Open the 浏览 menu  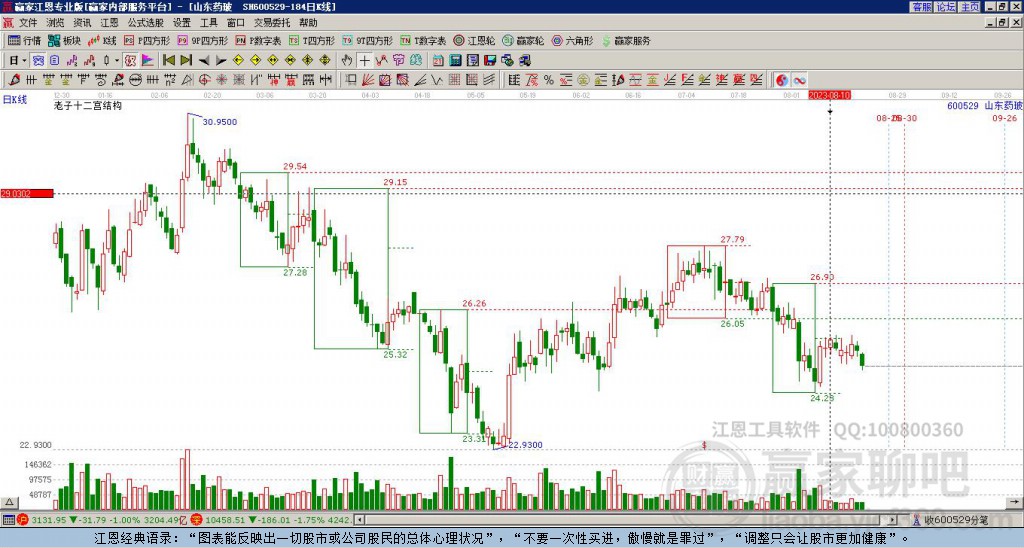pyautogui.click(x=56, y=23)
